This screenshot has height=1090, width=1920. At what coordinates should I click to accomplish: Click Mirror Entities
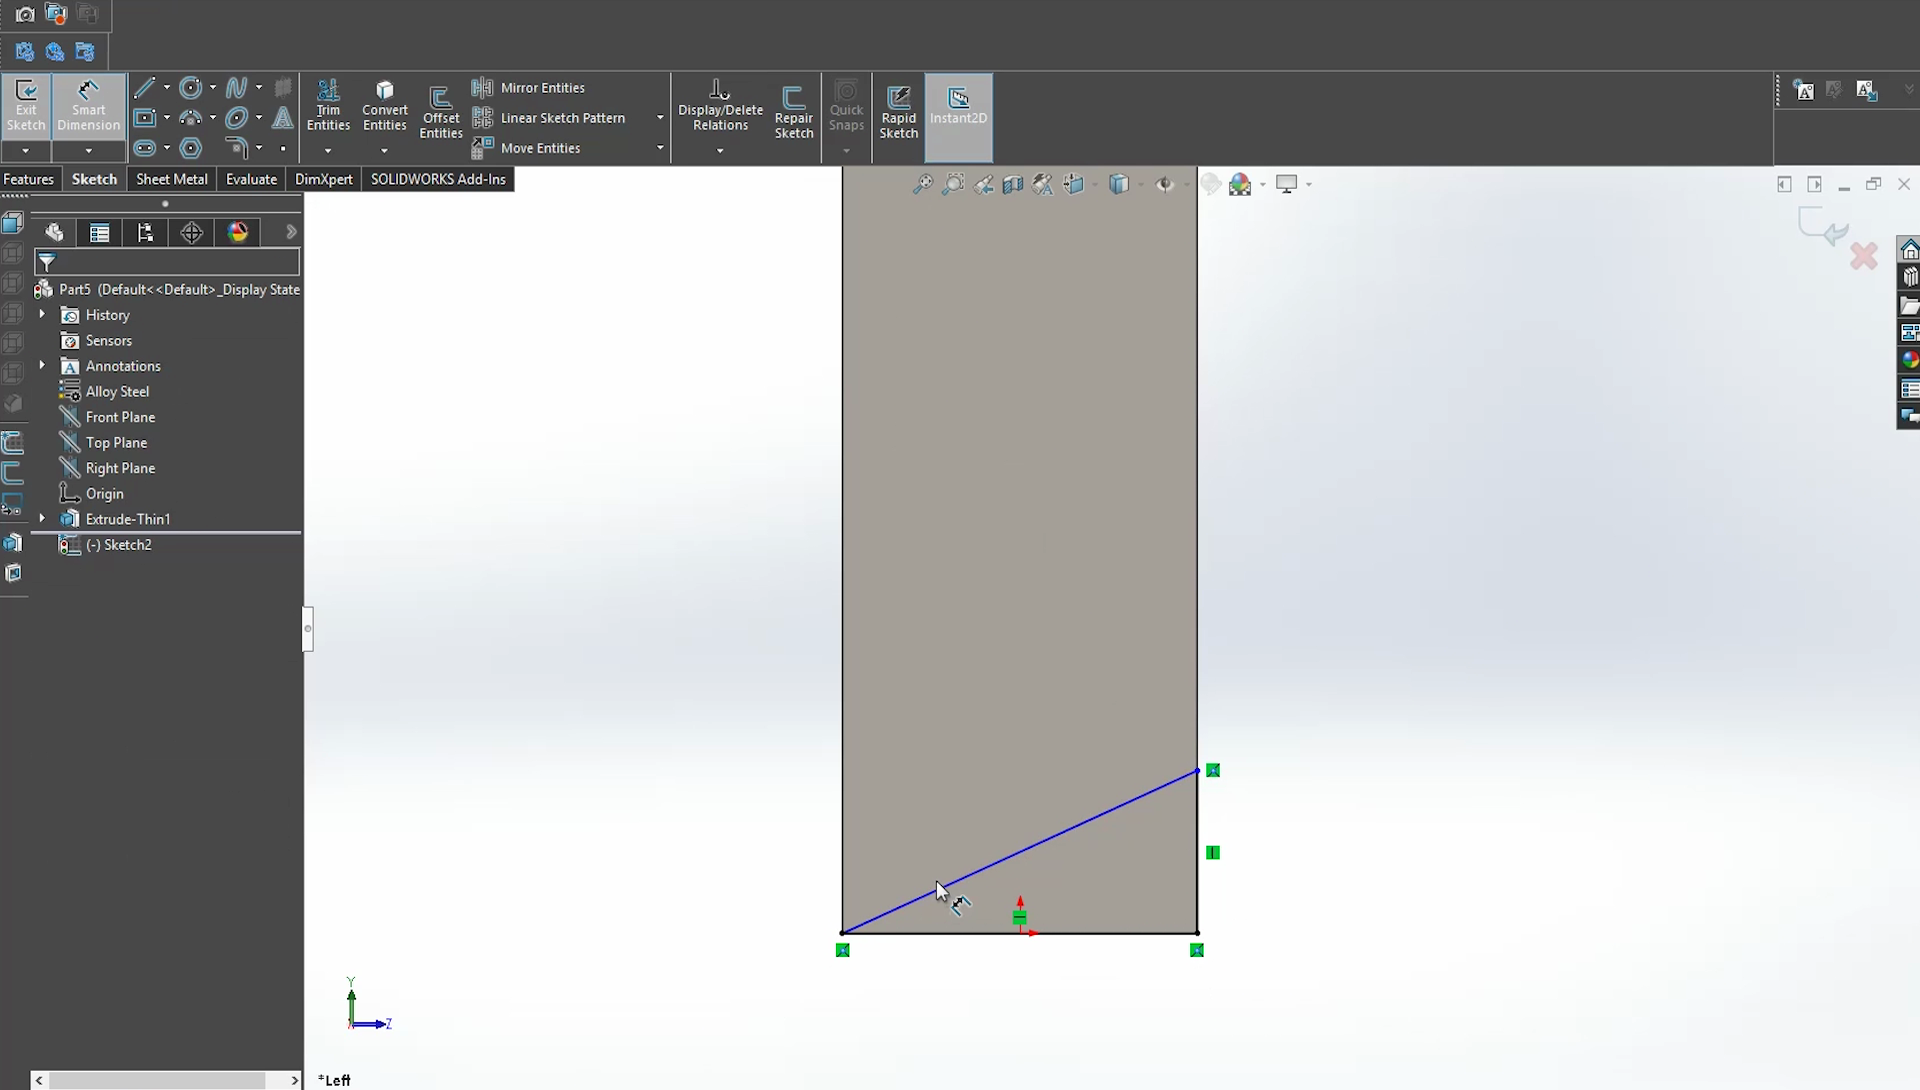[529, 88]
